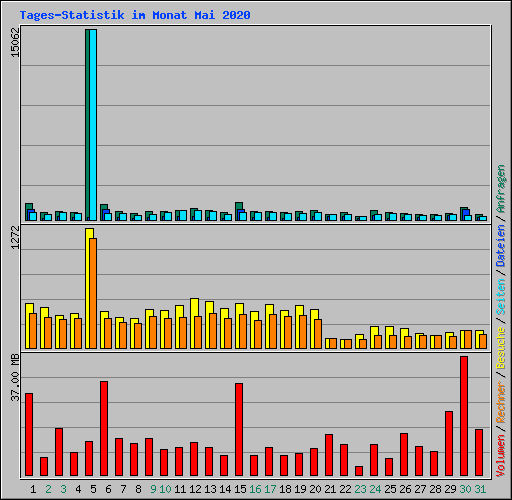Select the Volumen legend label
512x500 pixels.
tap(501, 456)
